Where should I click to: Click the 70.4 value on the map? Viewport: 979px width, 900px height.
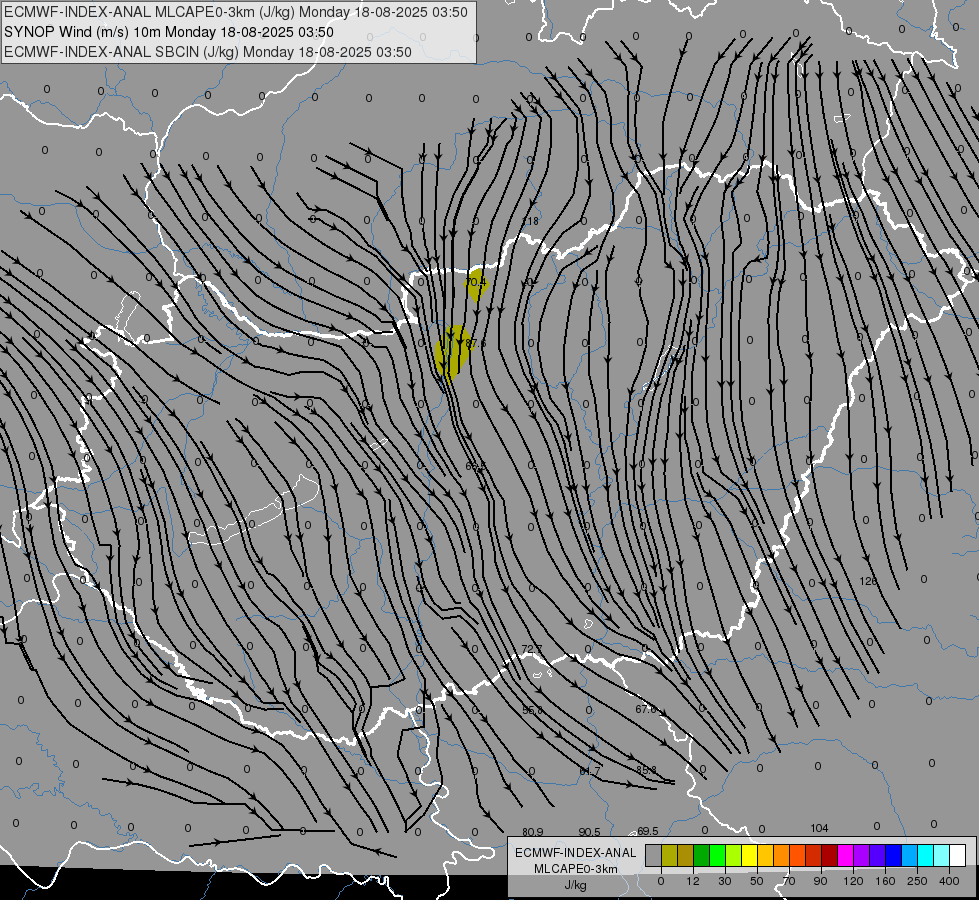tap(476, 282)
